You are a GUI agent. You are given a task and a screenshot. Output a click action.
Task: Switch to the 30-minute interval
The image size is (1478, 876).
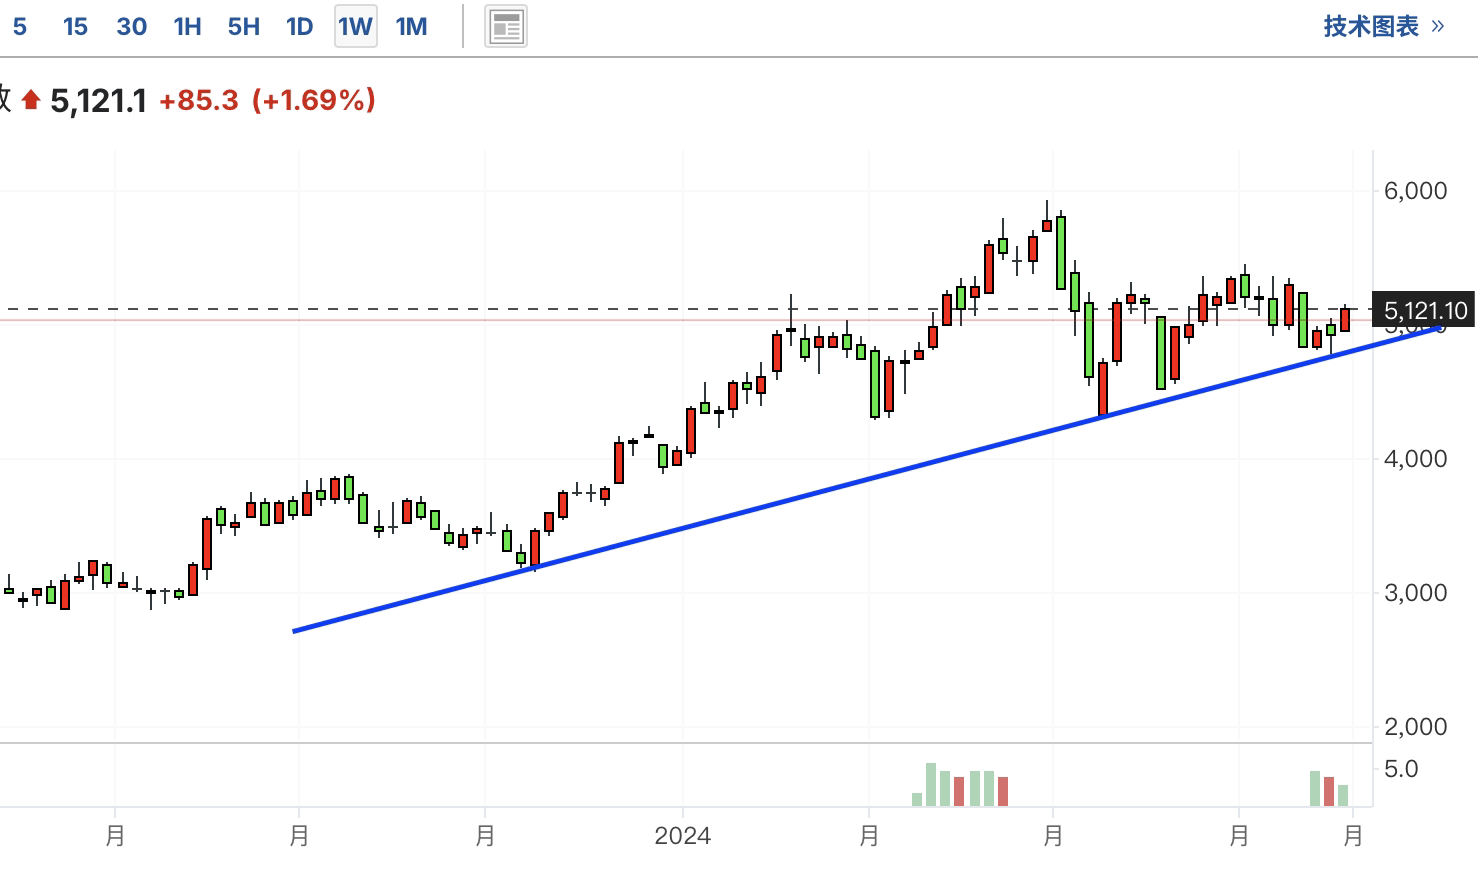pos(132,27)
